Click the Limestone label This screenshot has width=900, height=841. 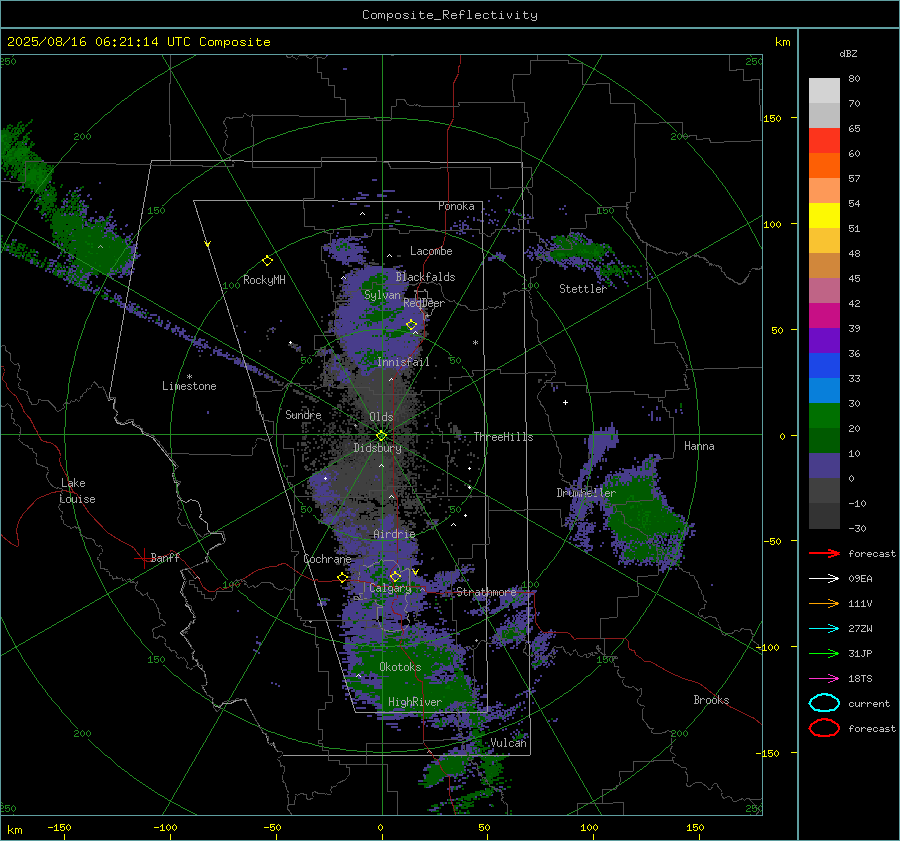coord(189,386)
